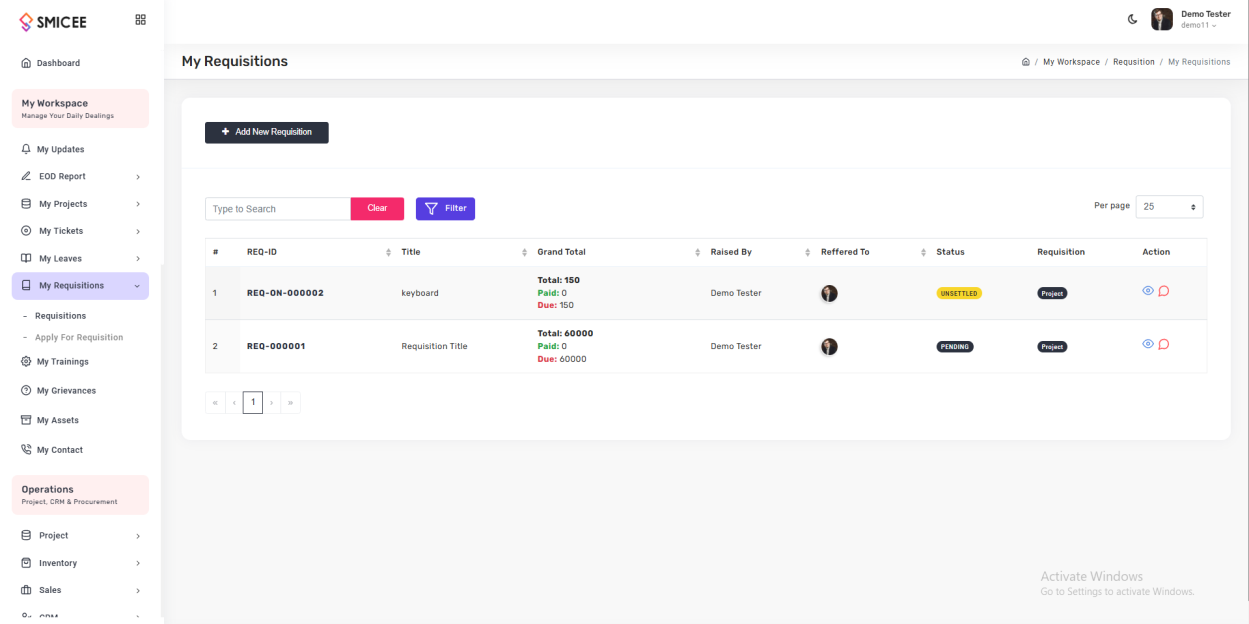The height and width of the screenshot is (624, 1249).
Task: Open Per page dropdown
Action: click(x=1170, y=206)
